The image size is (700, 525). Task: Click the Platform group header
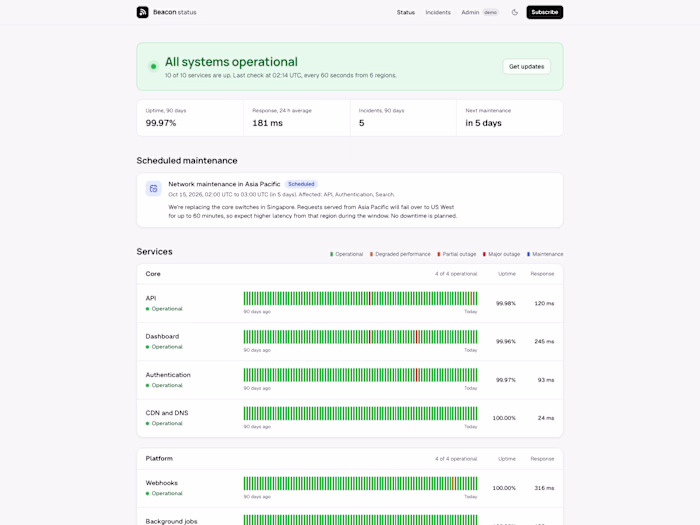pyautogui.click(x=350, y=458)
